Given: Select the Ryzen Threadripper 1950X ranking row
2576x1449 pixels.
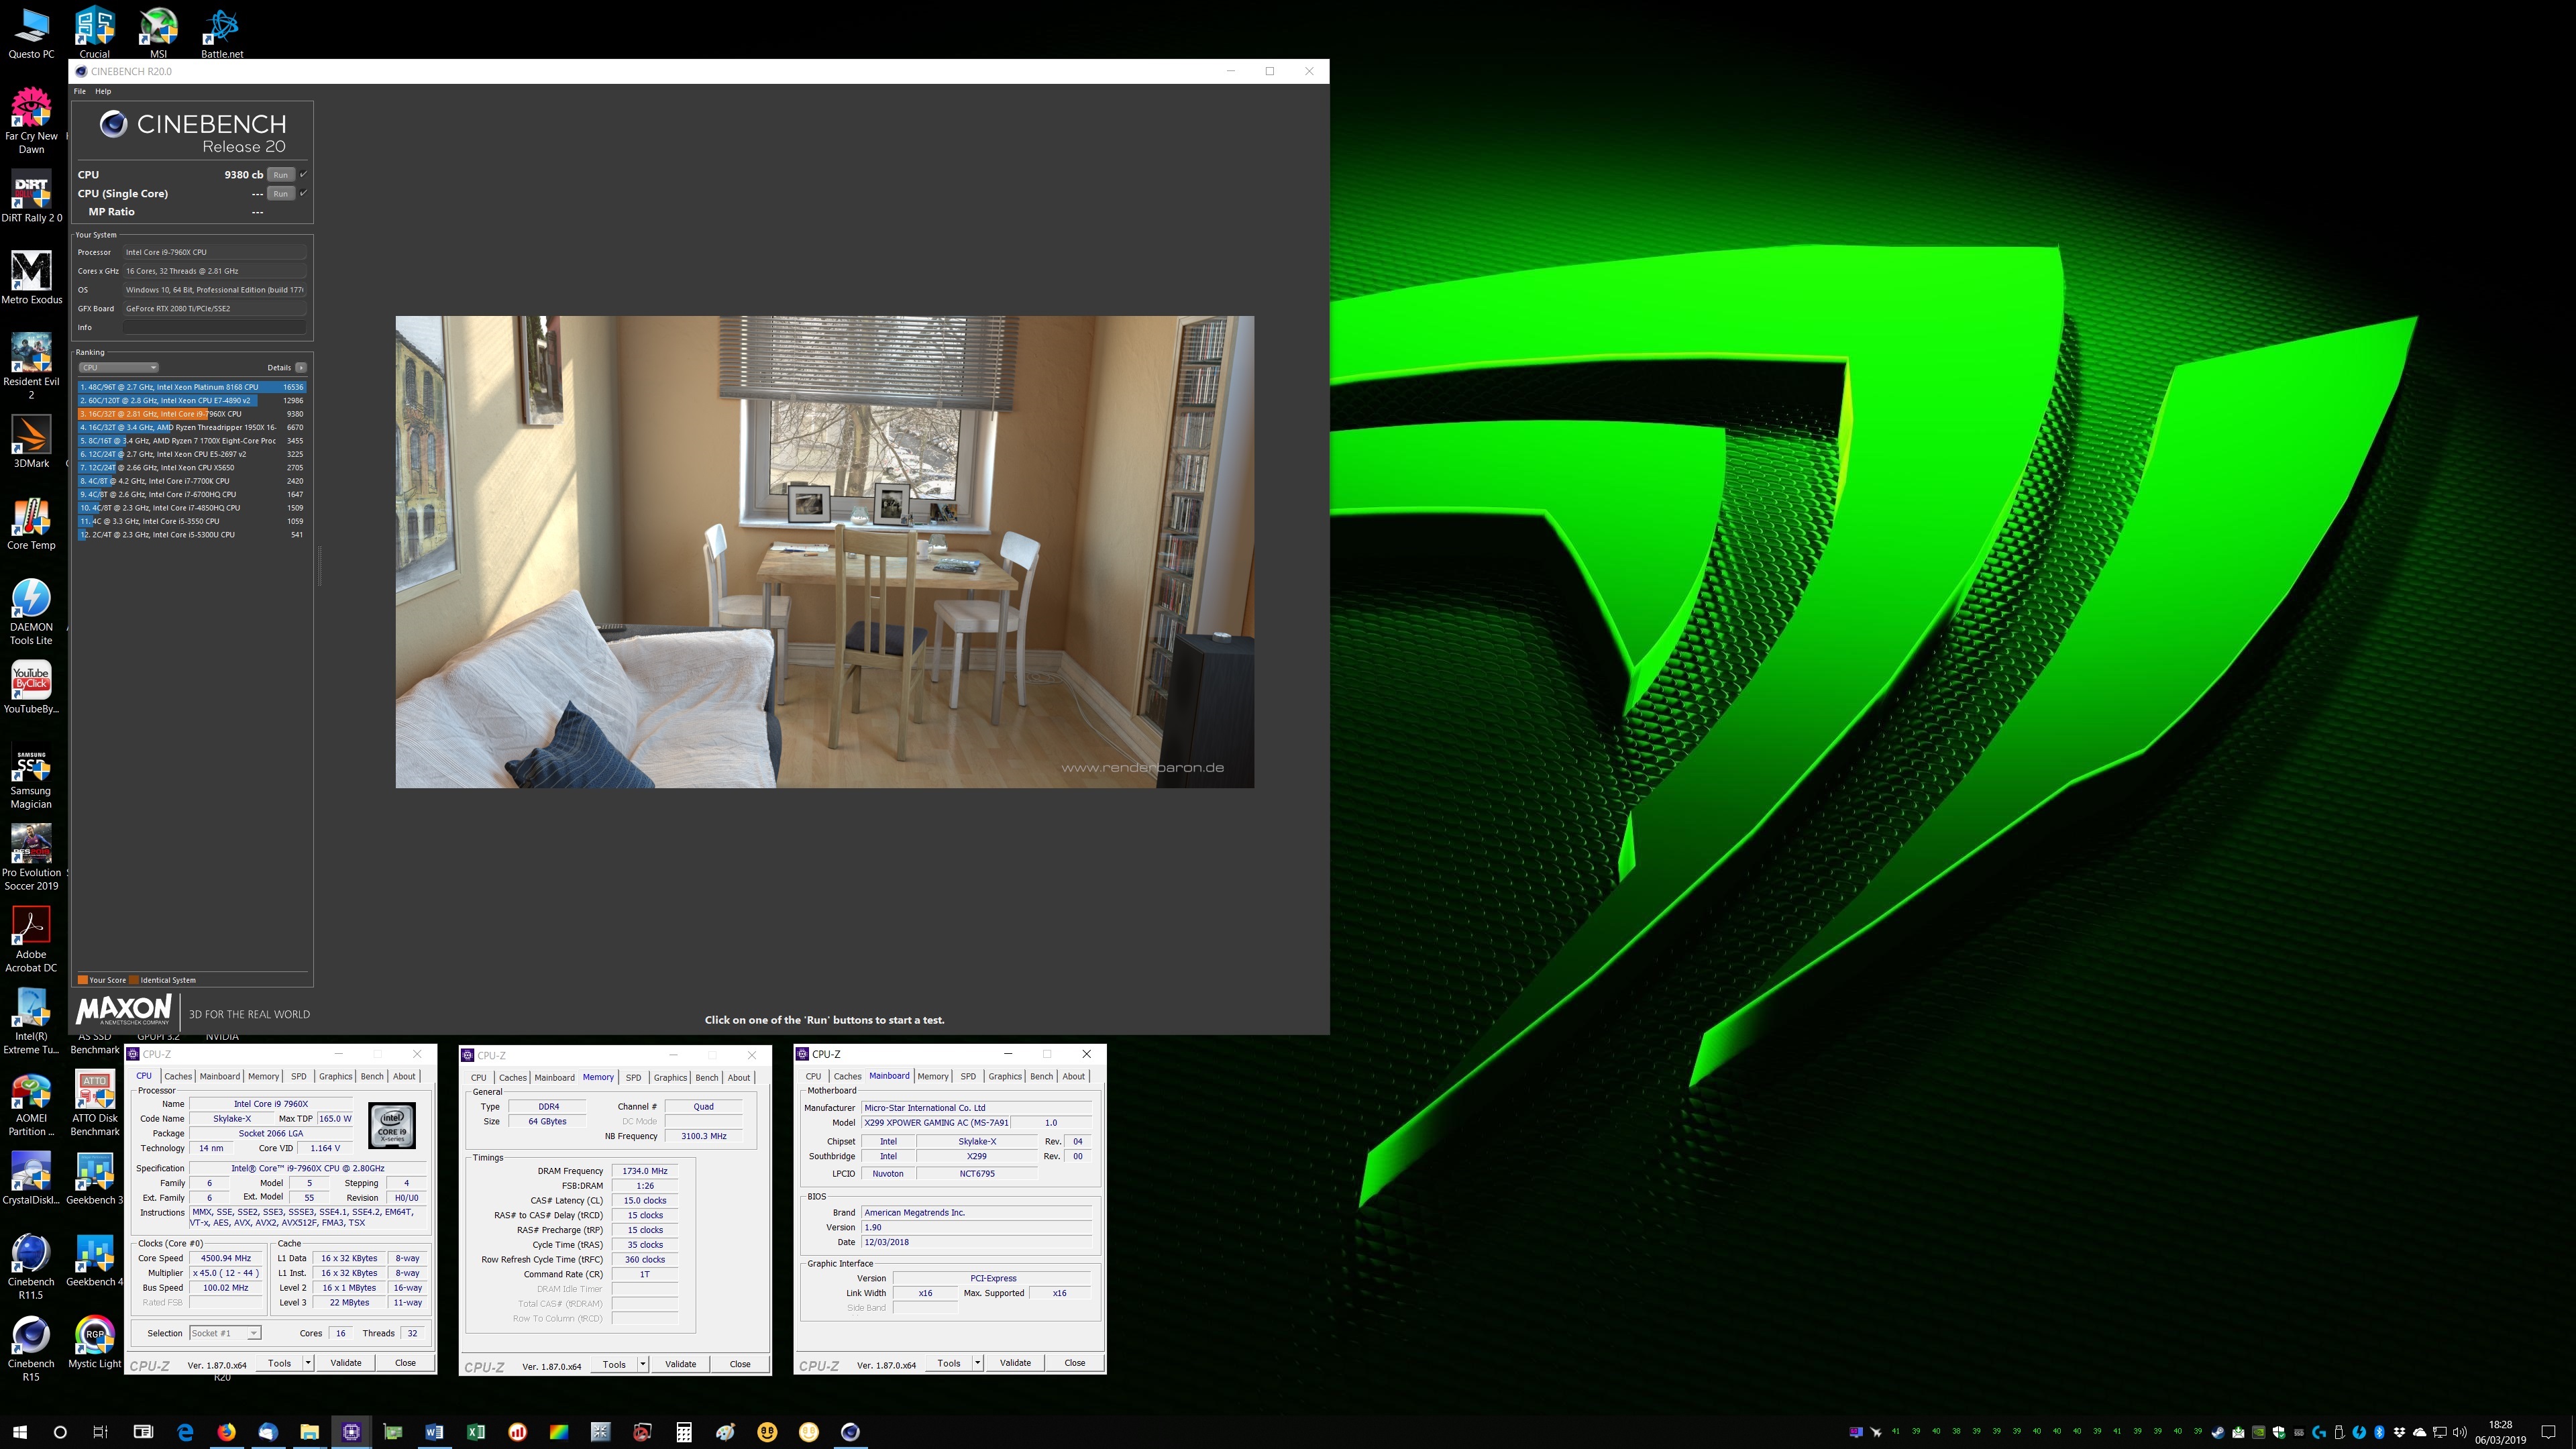Looking at the screenshot, I should pos(192,427).
